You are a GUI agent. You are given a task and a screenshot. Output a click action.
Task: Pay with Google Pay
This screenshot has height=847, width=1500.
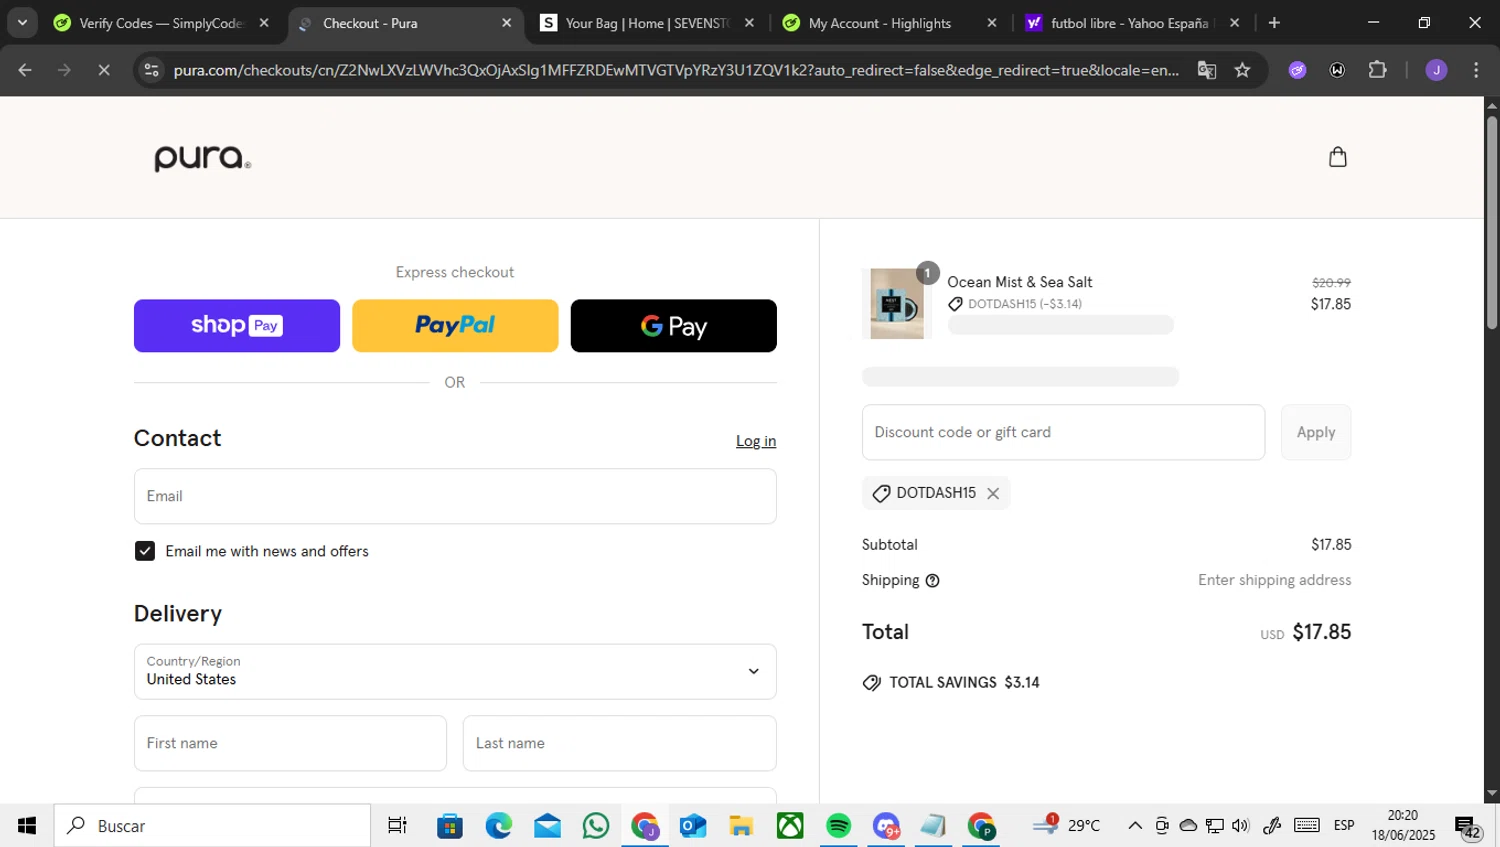click(674, 326)
